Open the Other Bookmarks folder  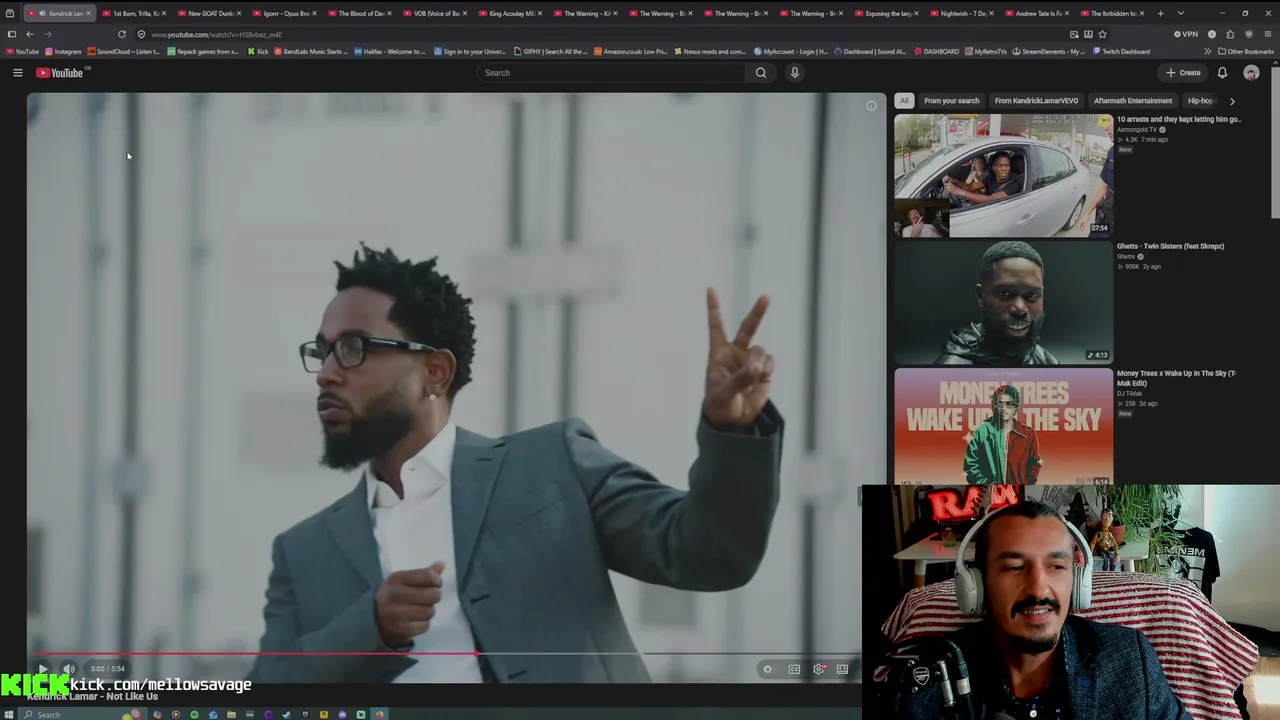pyautogui.click(x=1246, y=51)
